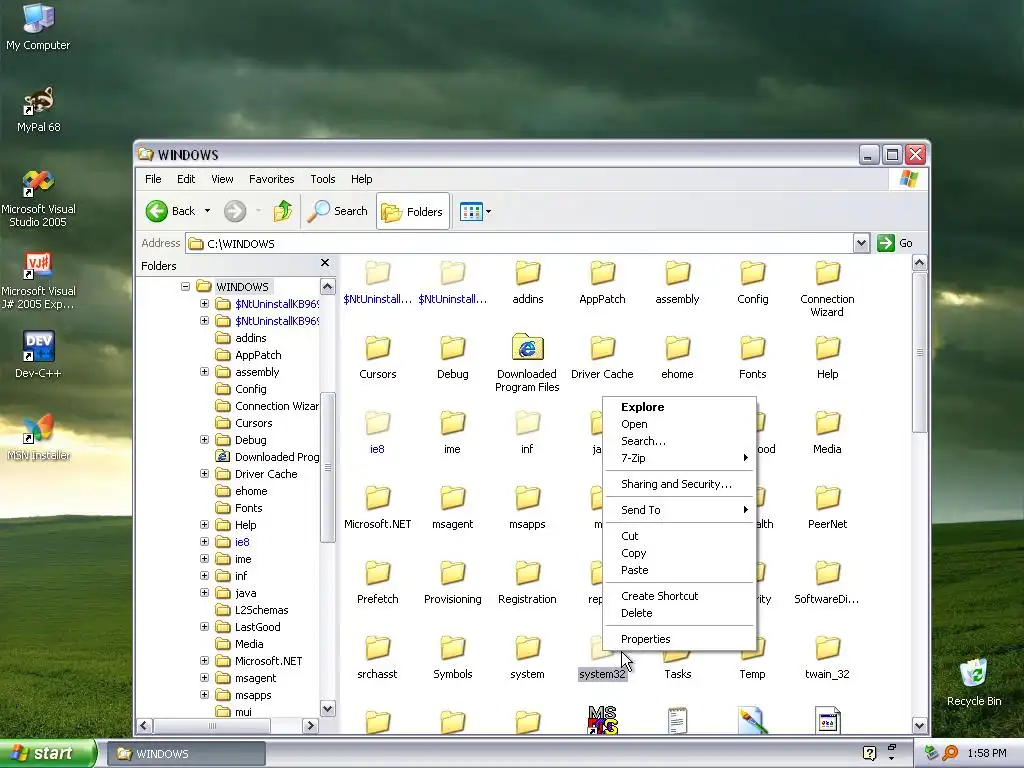Select the Prefetch folder icon

pos(377,583)
